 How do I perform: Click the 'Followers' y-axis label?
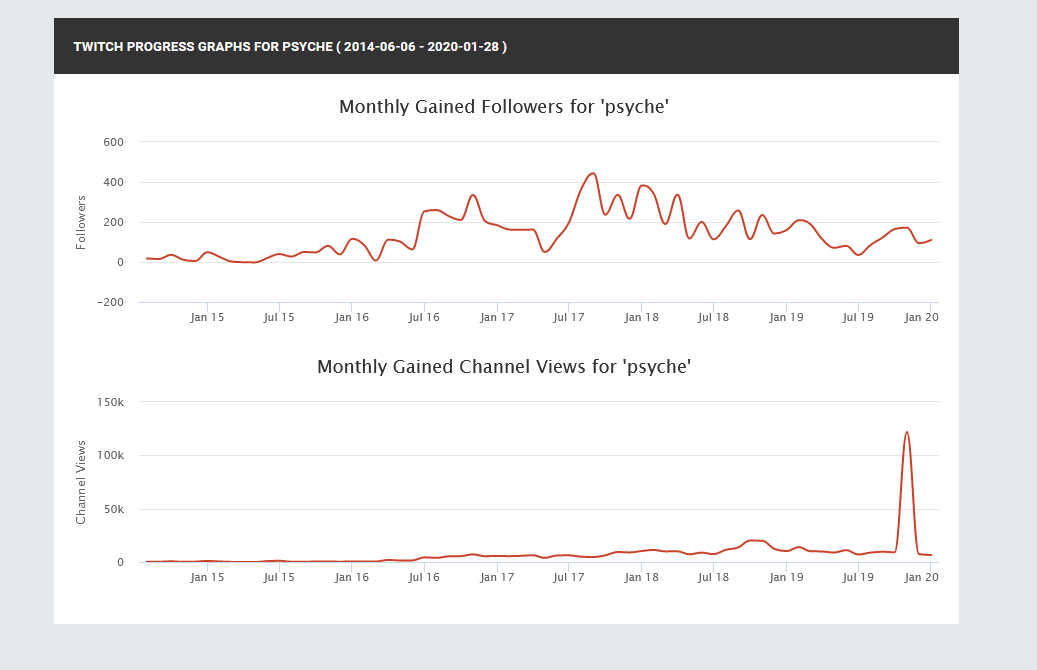pos(81,222)
